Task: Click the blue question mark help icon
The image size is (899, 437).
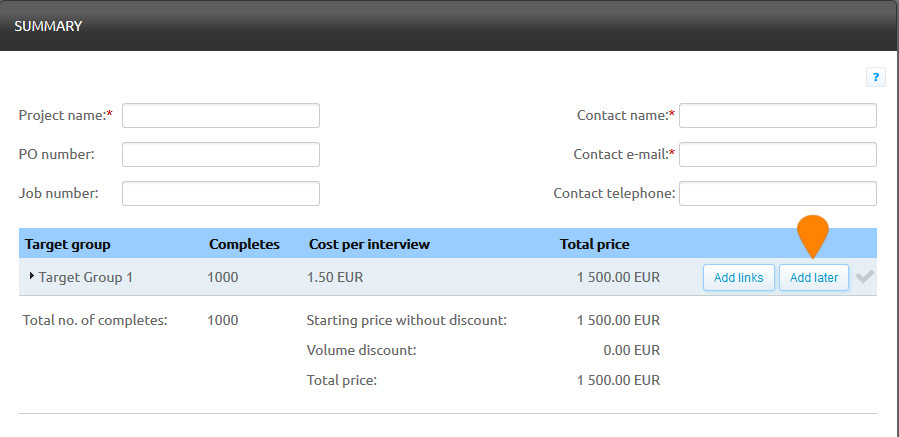Action: (x=876, y=76)
